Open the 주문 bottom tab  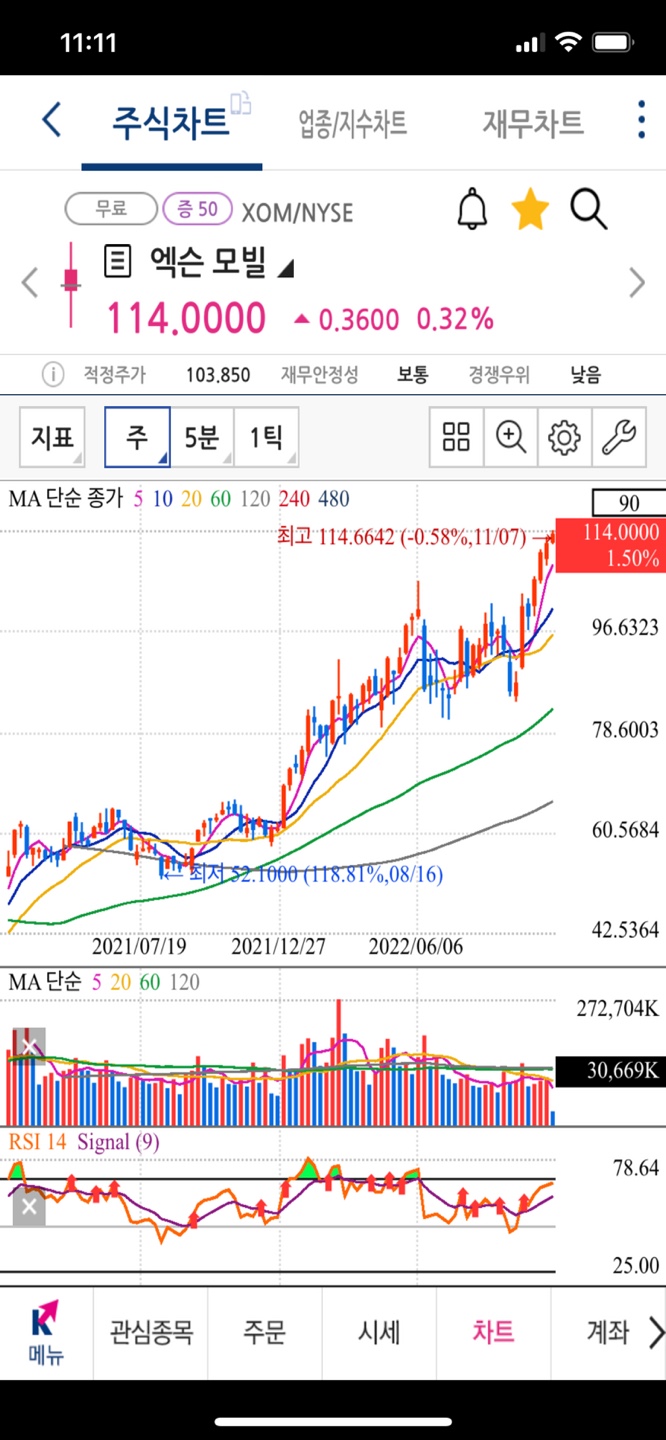coord(265,1332)
